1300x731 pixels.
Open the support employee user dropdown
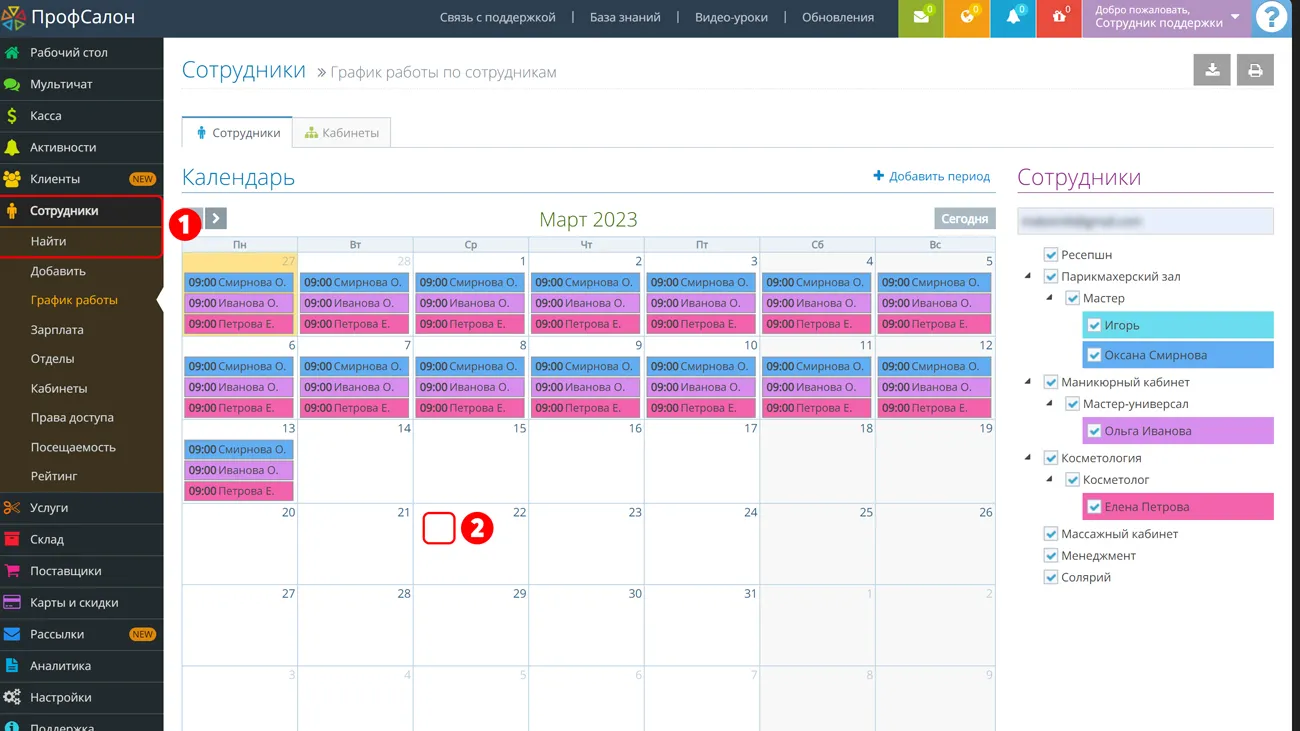tap(1166, 18)
